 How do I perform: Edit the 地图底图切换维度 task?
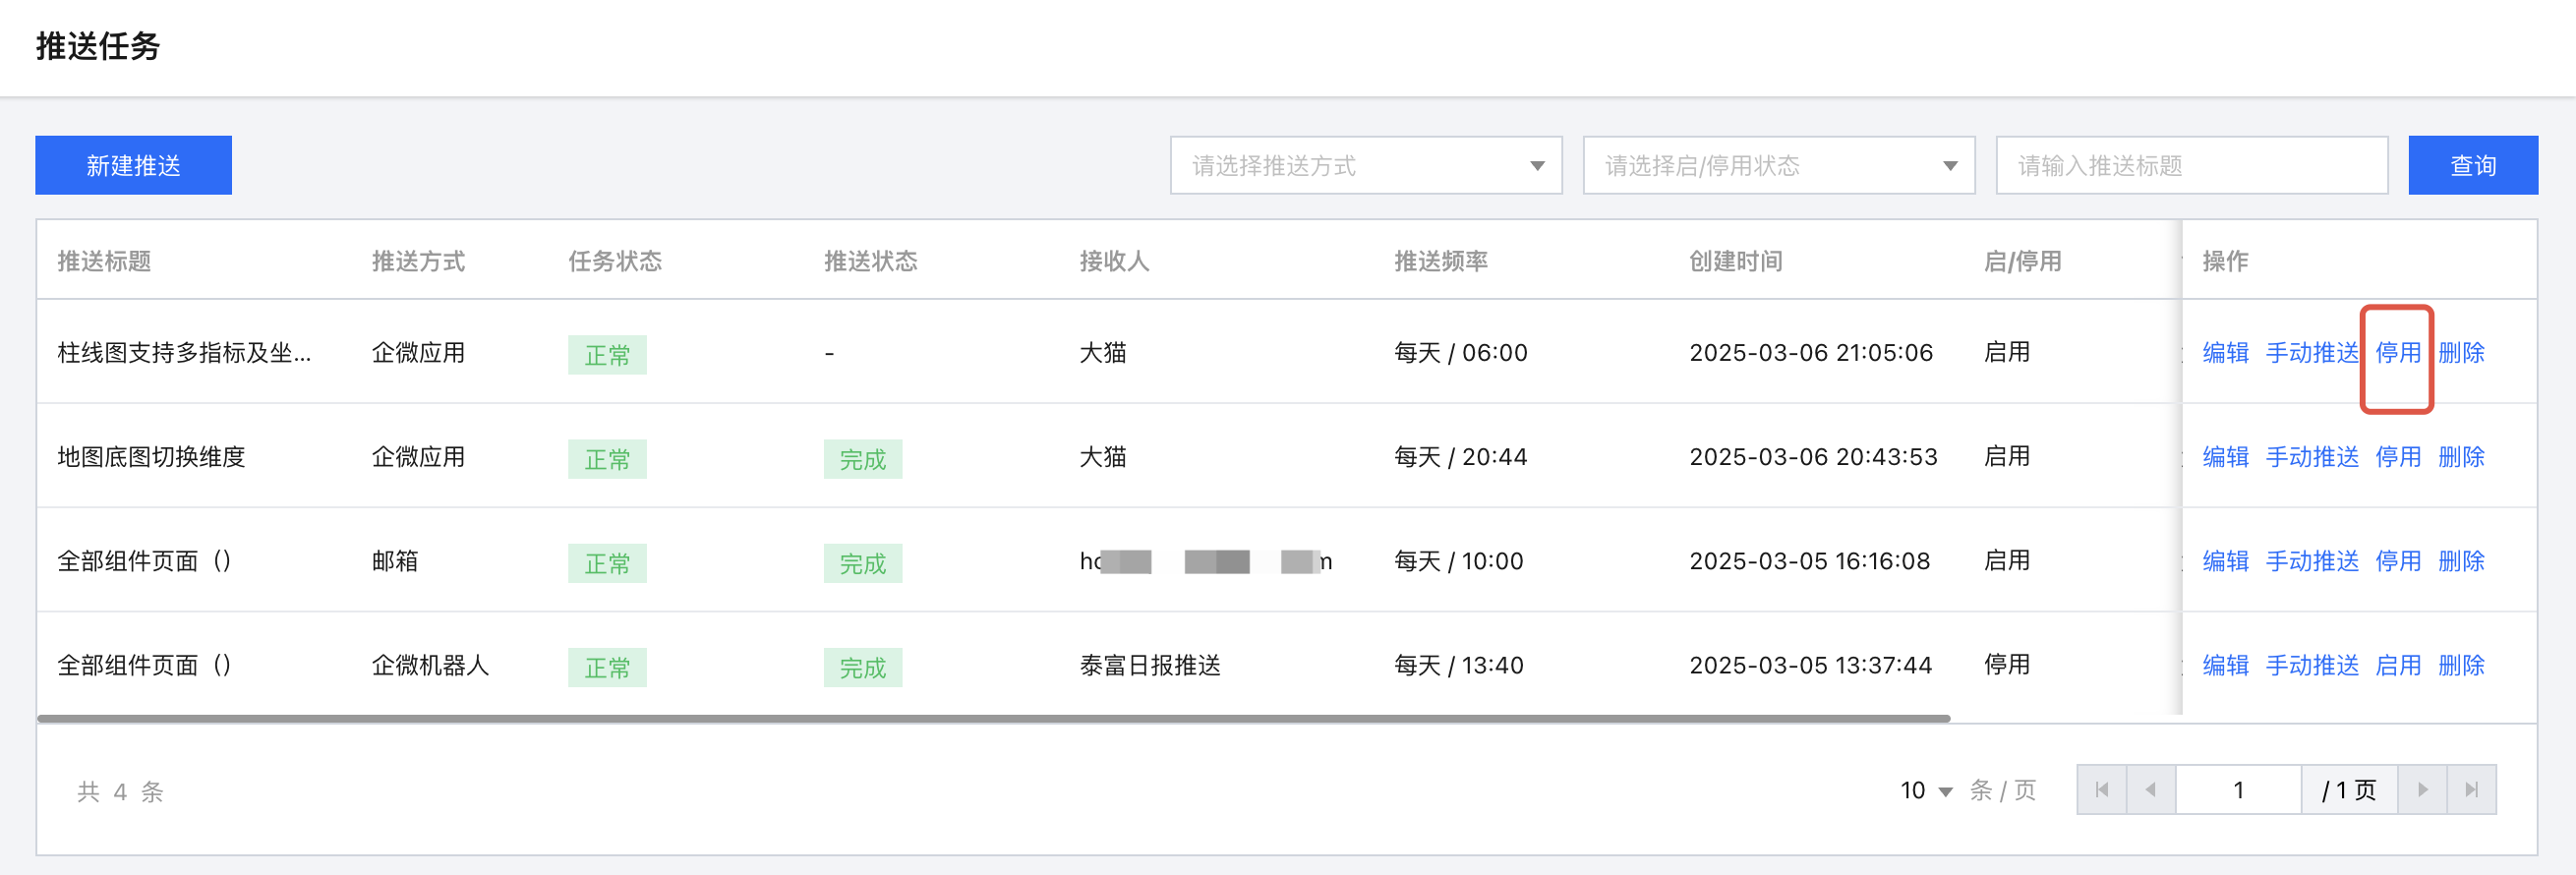pyautogui.click(x=2225, y=457)
